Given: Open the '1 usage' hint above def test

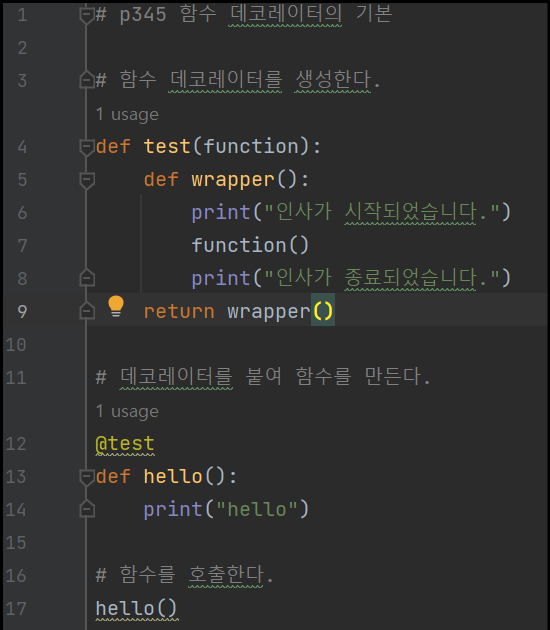Looking at the screenshot, I should tap(127, 115).
